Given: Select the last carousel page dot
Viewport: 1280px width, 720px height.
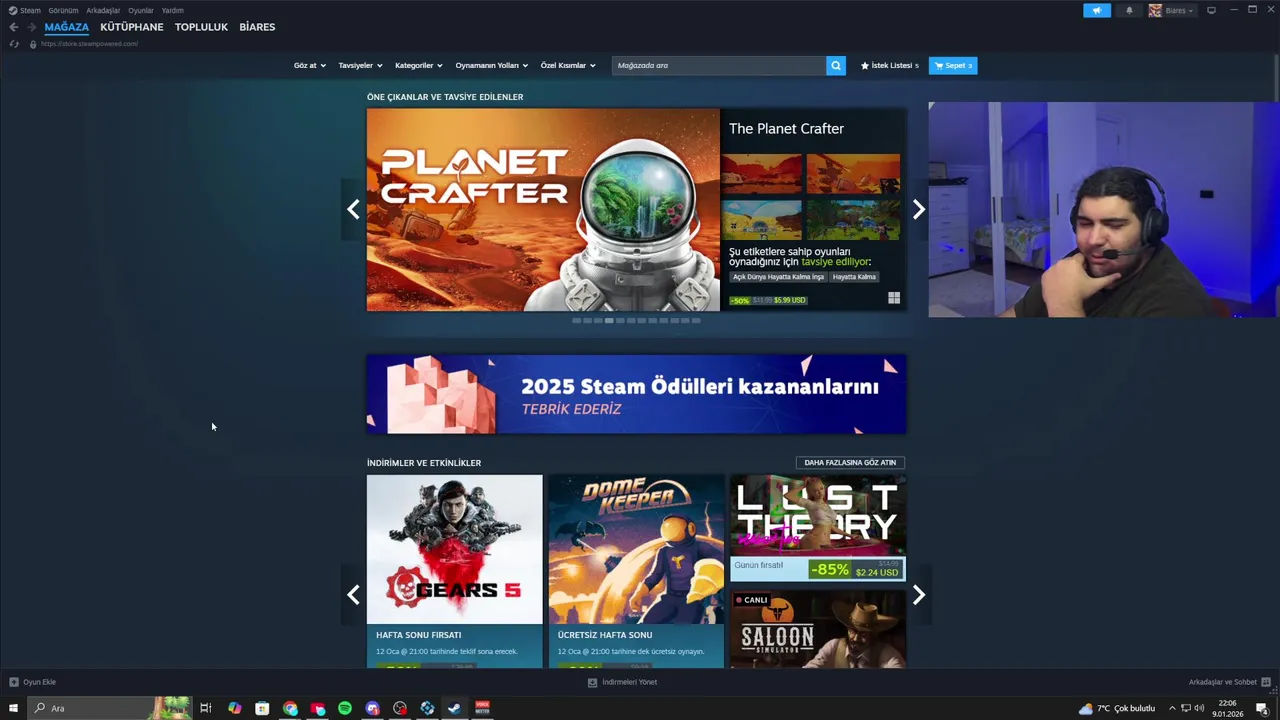Looking at the screenshot, I should 696,321.
